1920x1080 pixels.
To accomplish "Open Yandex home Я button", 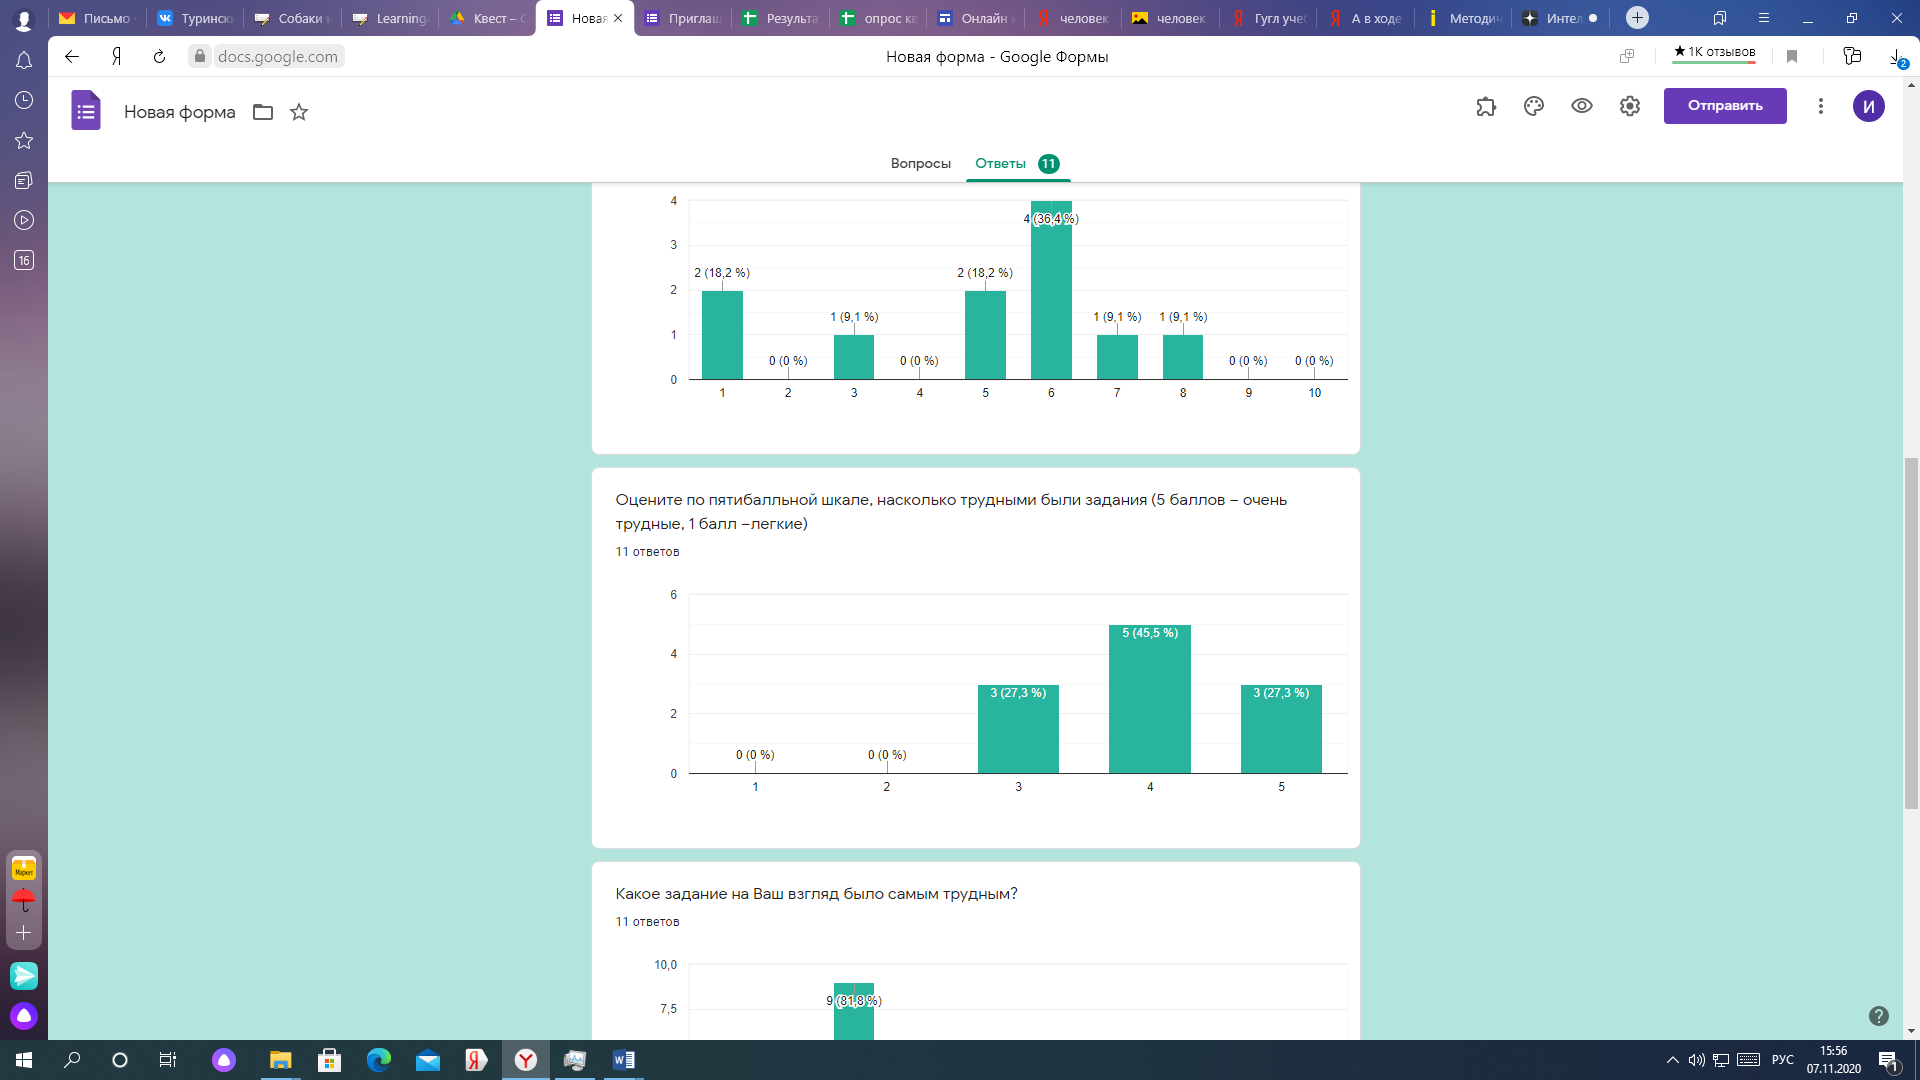I will [x=117, y=56].
